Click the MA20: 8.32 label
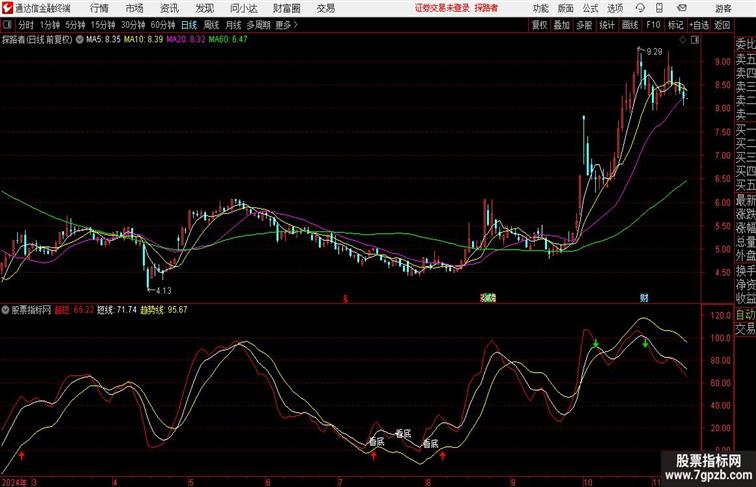This screenshot has width=756, height=487. 186,40
